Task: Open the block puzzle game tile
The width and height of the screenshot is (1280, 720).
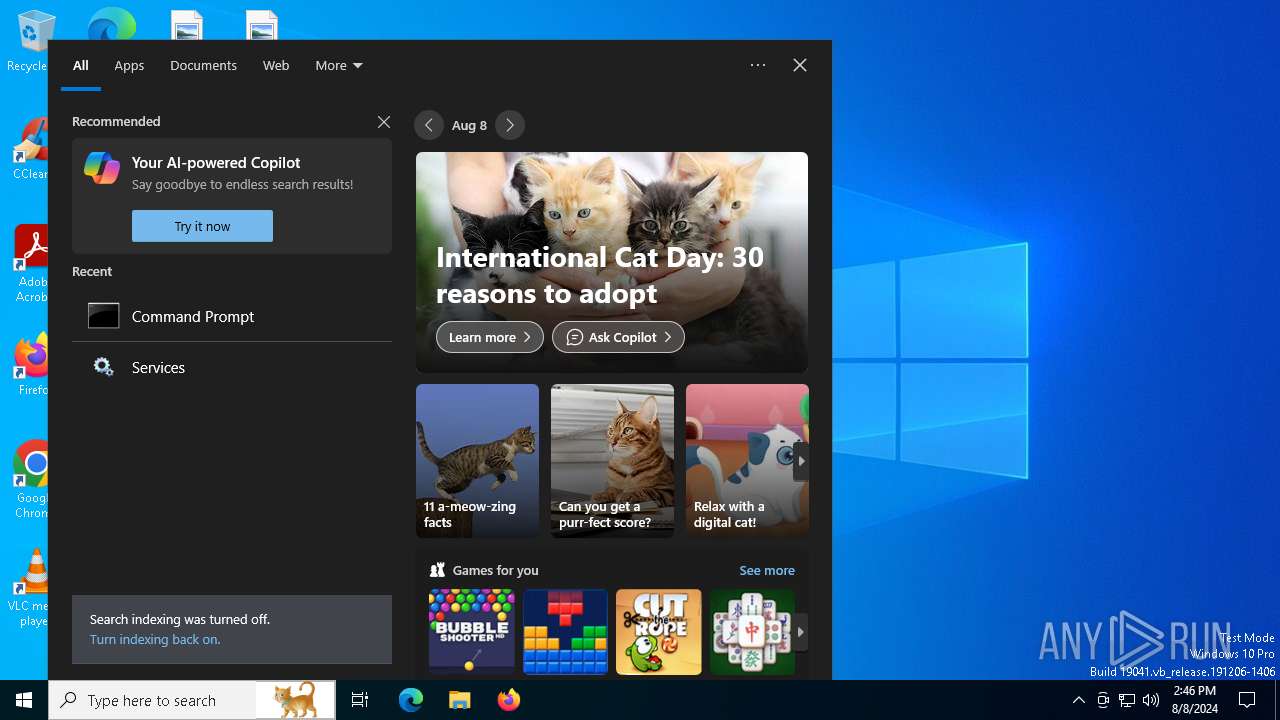Action: [565, 632]
